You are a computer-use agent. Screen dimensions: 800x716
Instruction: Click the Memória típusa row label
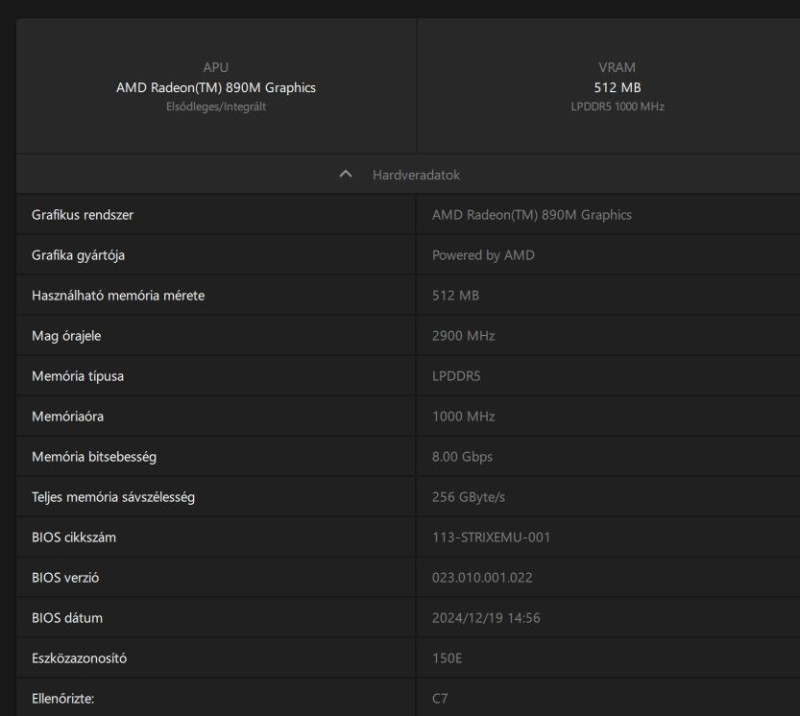tap(78, 376)
